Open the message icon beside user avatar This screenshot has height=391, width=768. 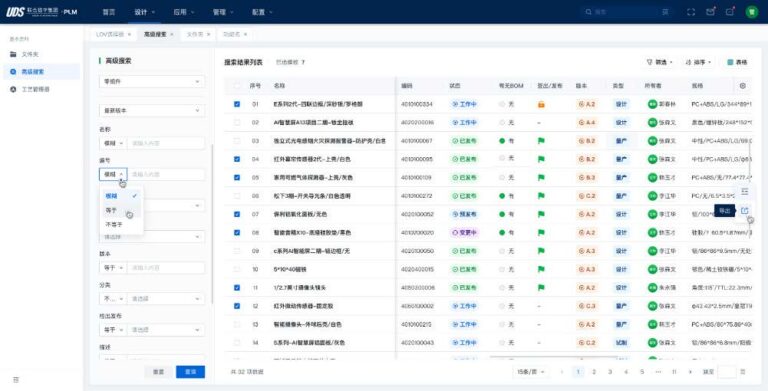click(x=730, y=12)
